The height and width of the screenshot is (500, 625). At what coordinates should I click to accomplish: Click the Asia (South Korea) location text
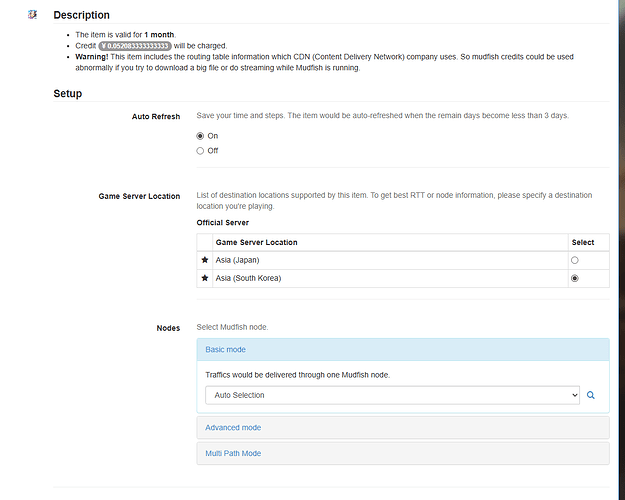(248, 278)
